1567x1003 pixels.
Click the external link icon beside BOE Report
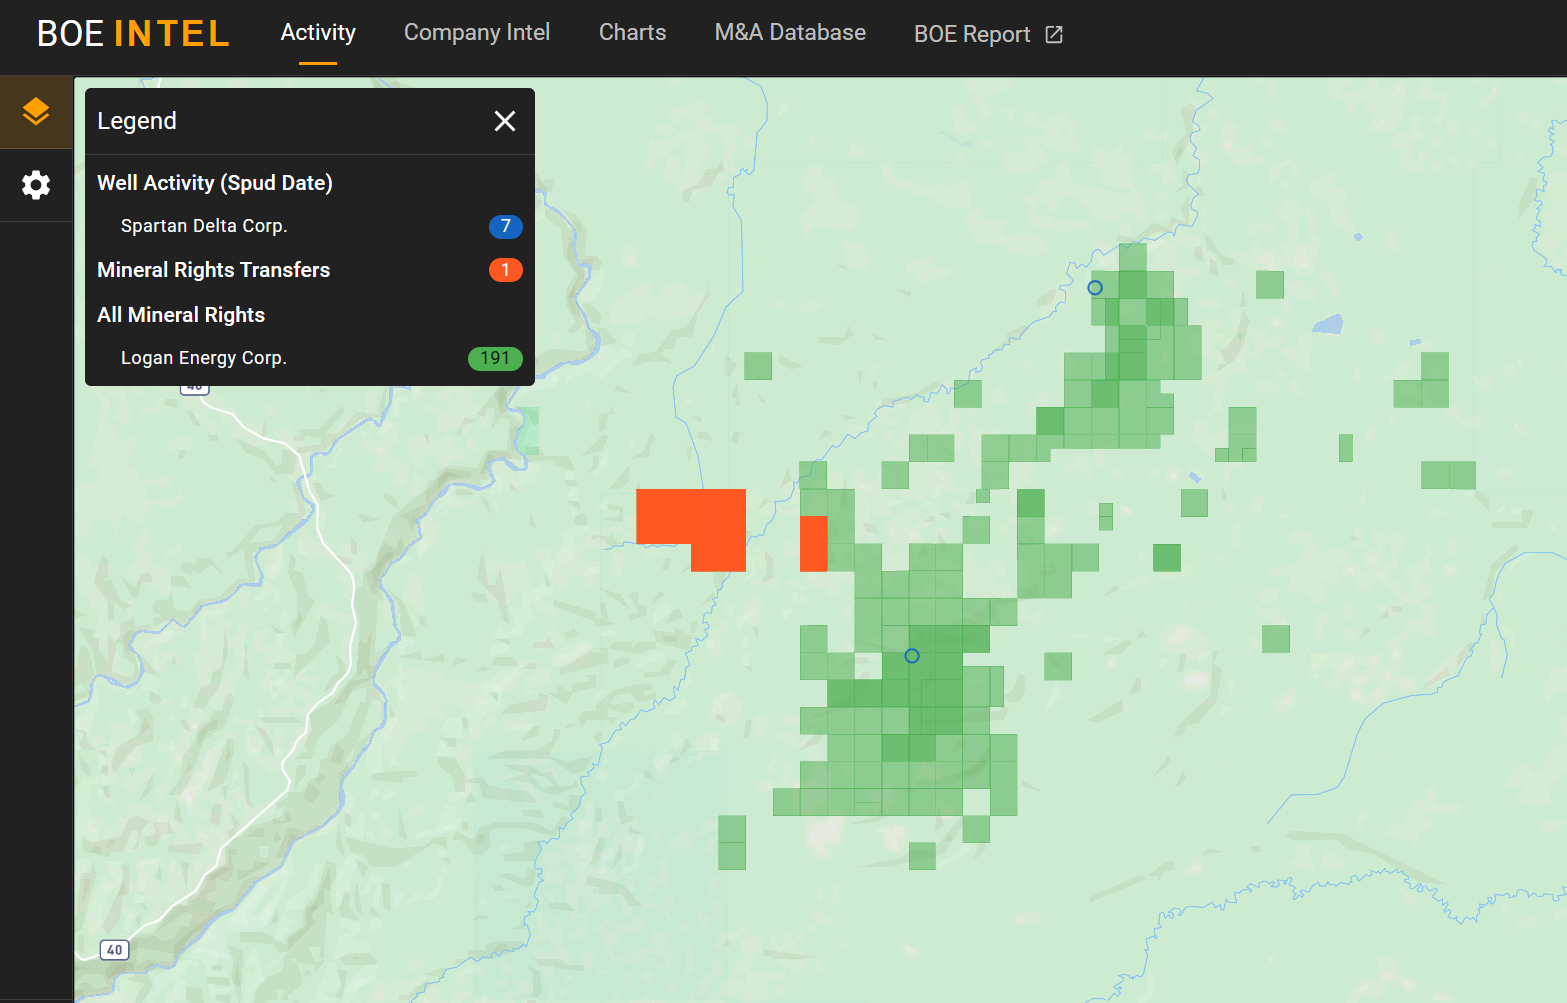1054,35
